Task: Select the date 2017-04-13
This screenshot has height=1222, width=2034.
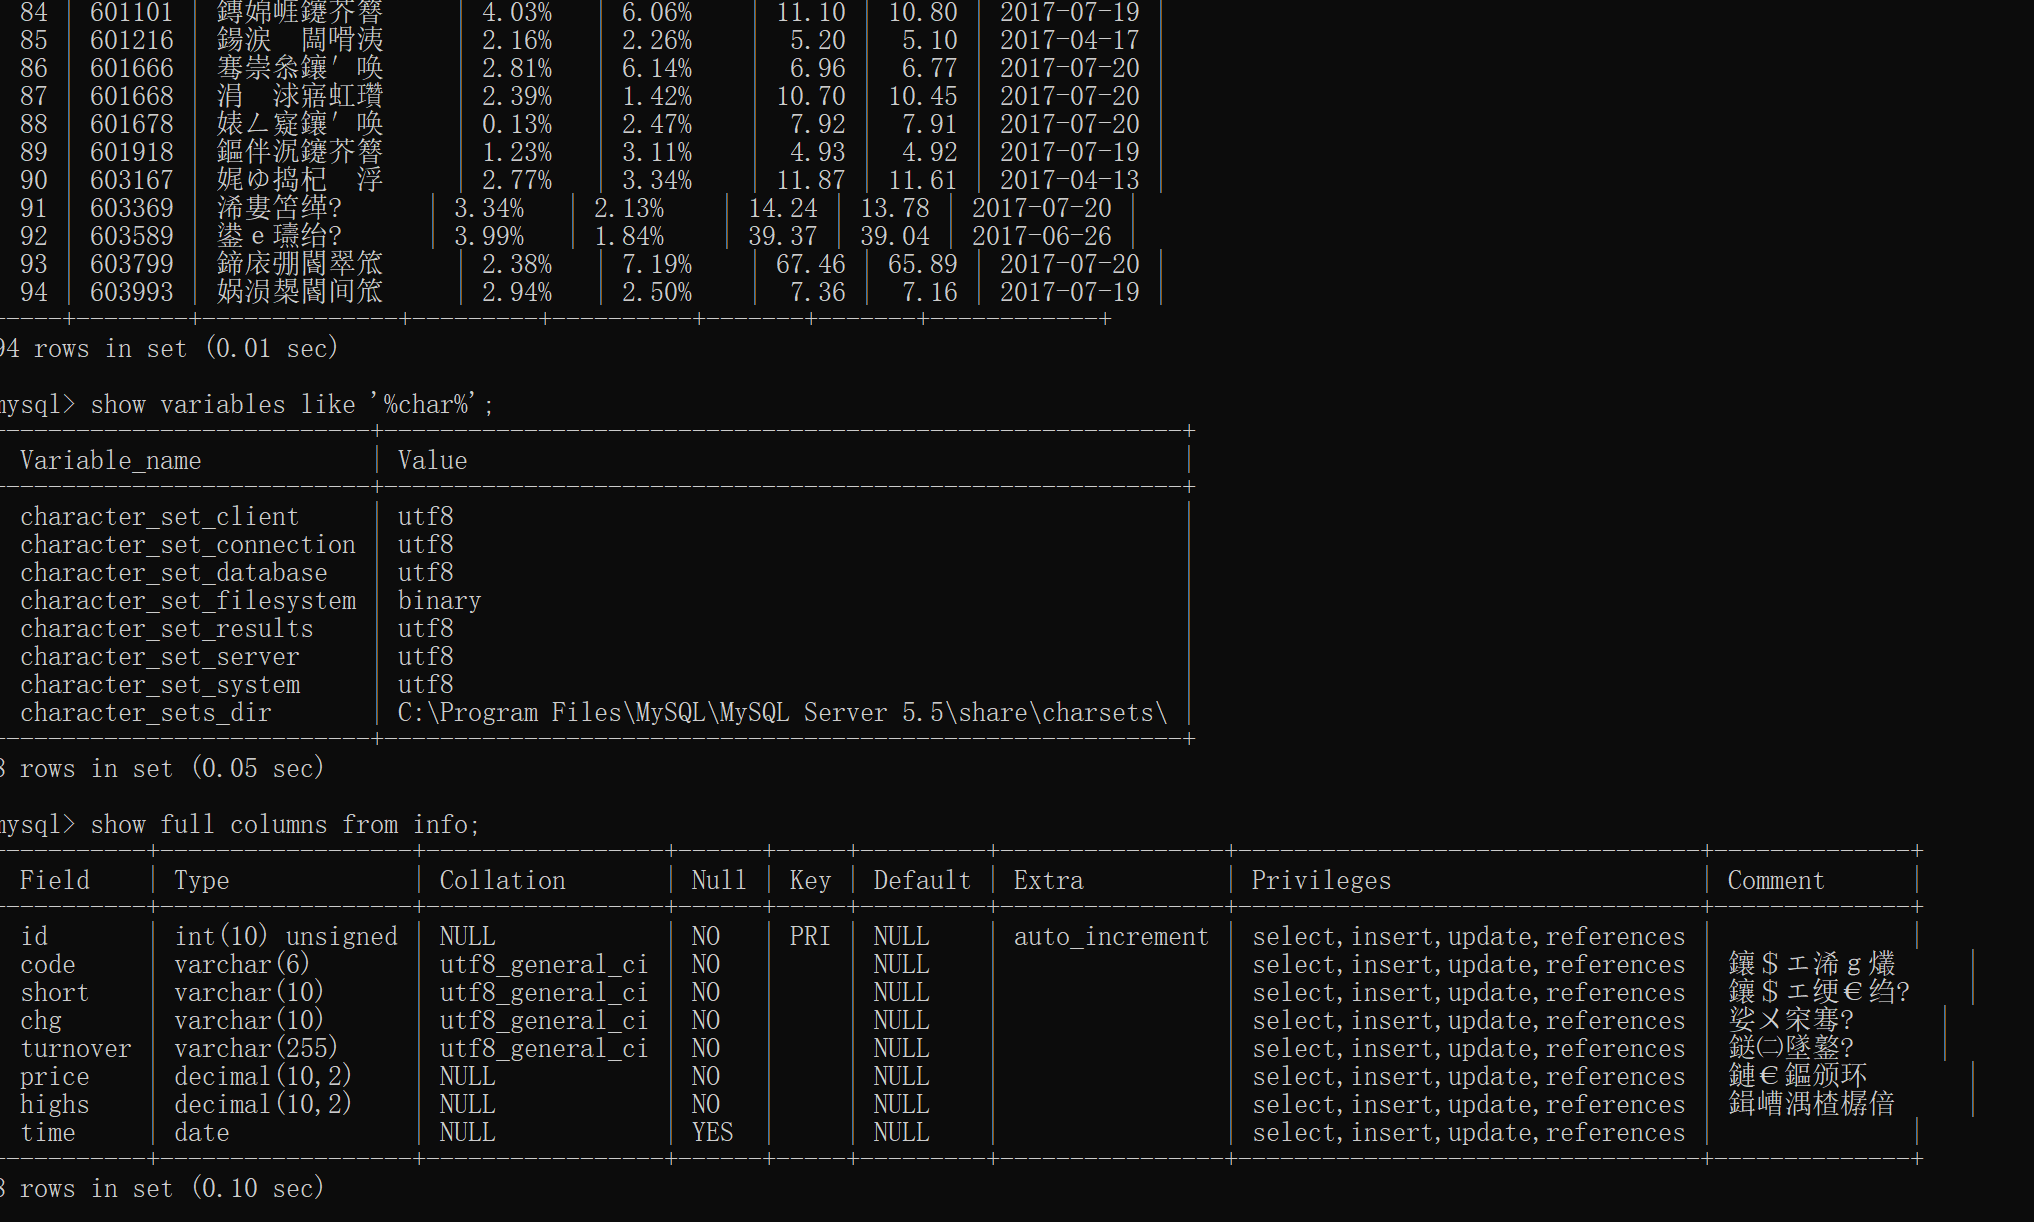Action: (x=1070, y=181)
